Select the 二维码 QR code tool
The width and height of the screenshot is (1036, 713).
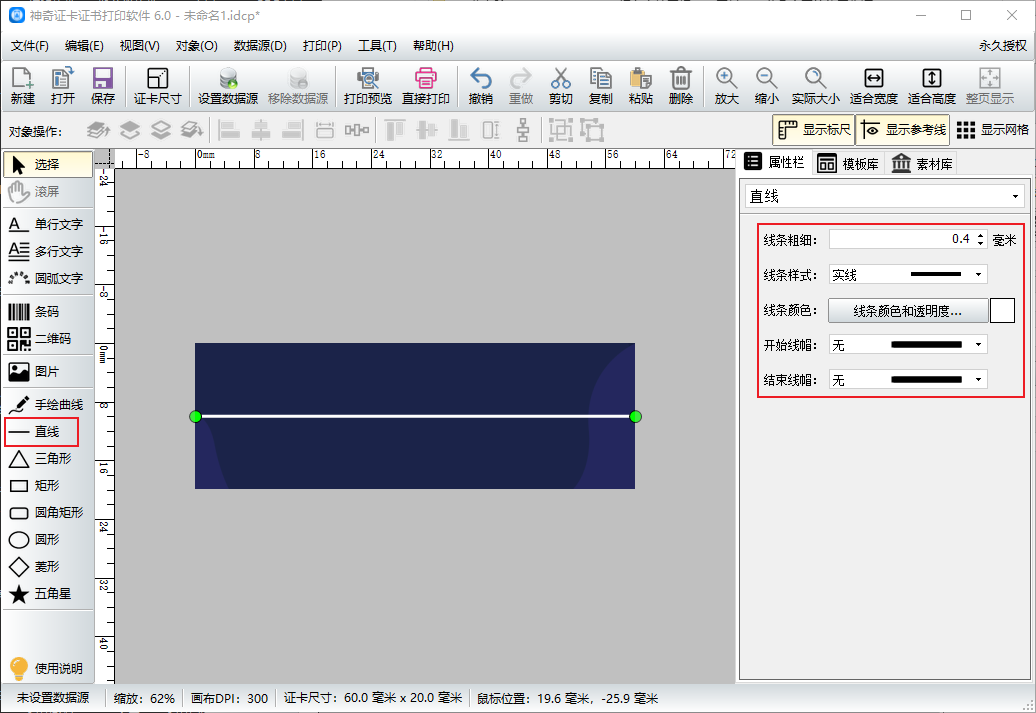coord(48,339)
